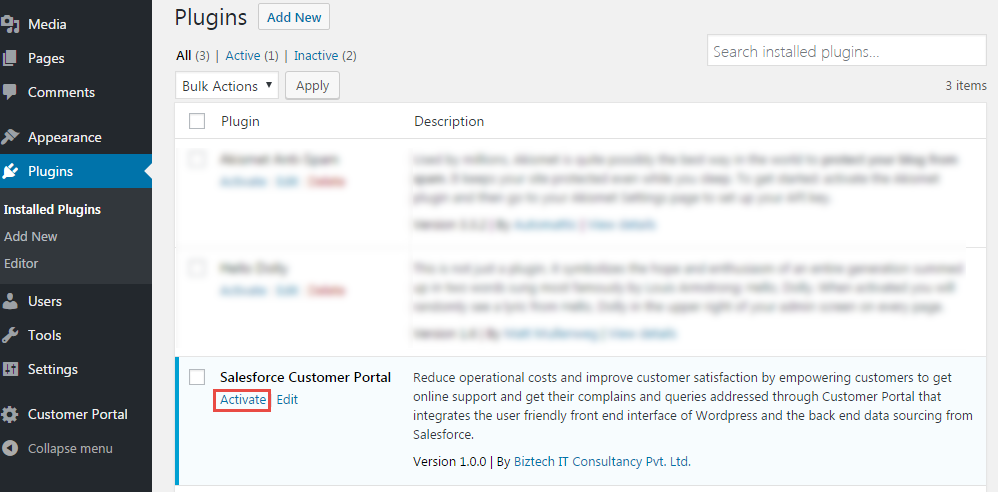Viewport: 998px width, 492px height.
Task: Check the Salesforce Customer Portal checkbox
Action: [197, 377]
